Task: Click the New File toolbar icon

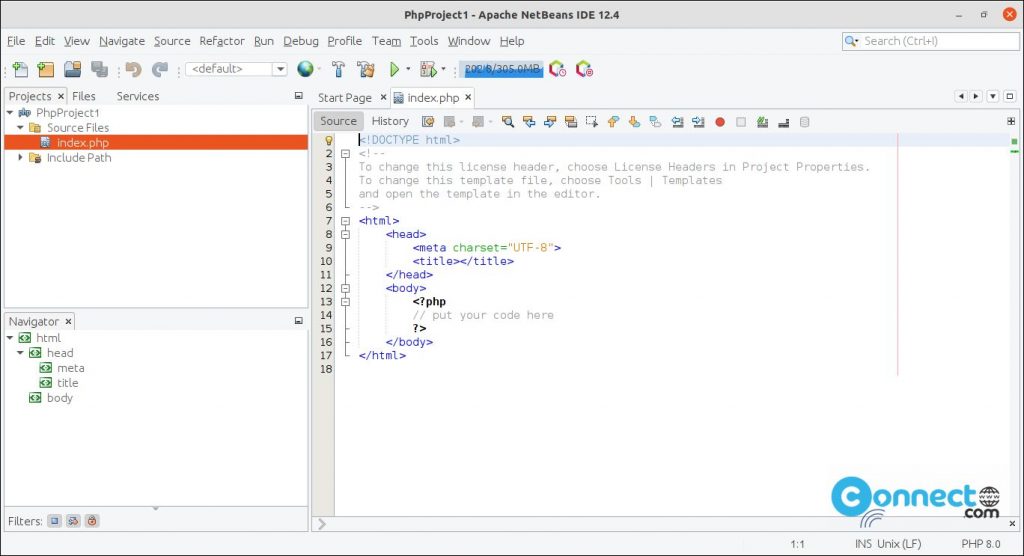Action: pos(20,69)
